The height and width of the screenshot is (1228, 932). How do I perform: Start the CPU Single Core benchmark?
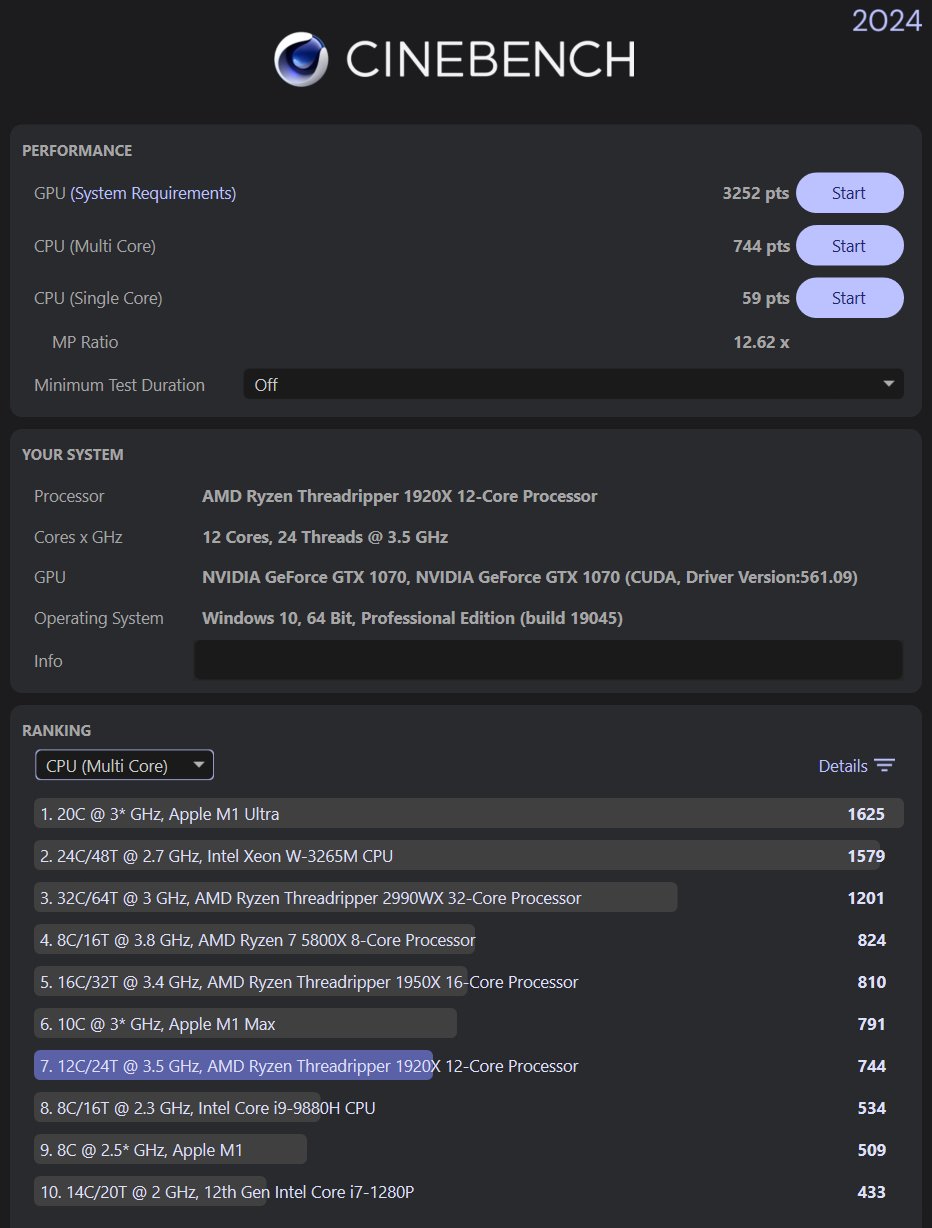click(x=849, y=298)
